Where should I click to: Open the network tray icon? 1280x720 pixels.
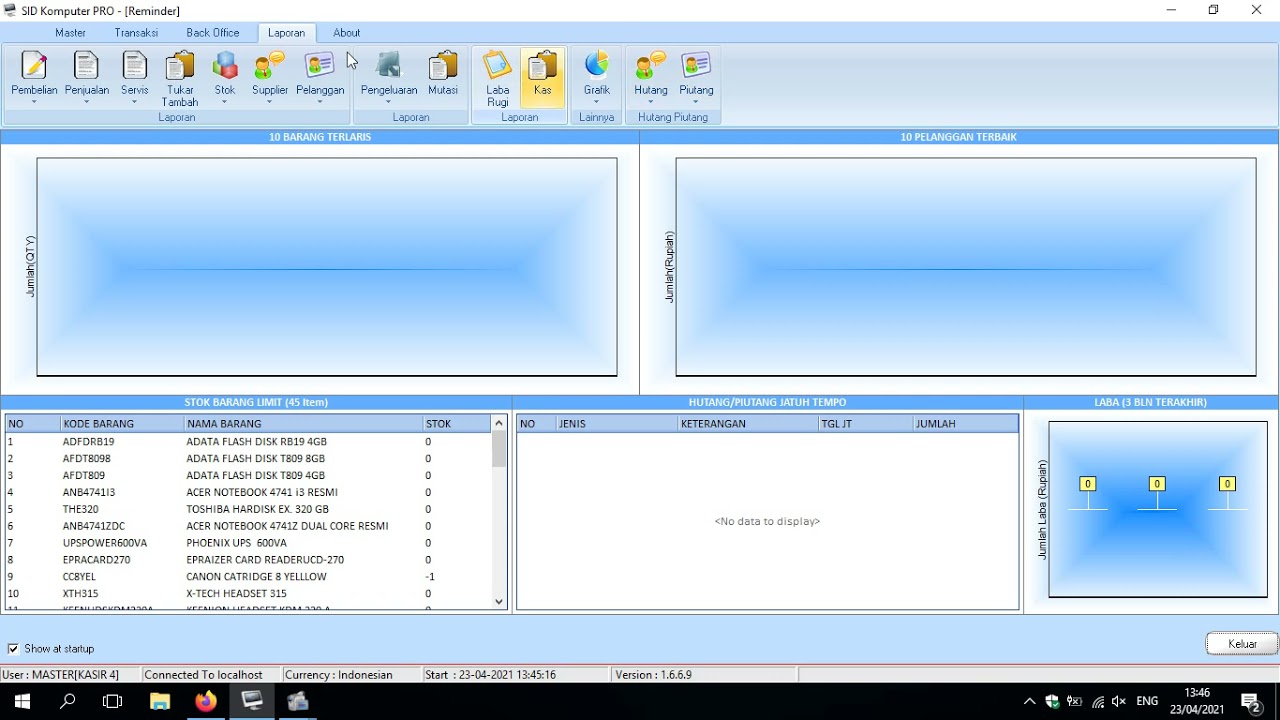pyautogui.click(x=1098, y=702)
